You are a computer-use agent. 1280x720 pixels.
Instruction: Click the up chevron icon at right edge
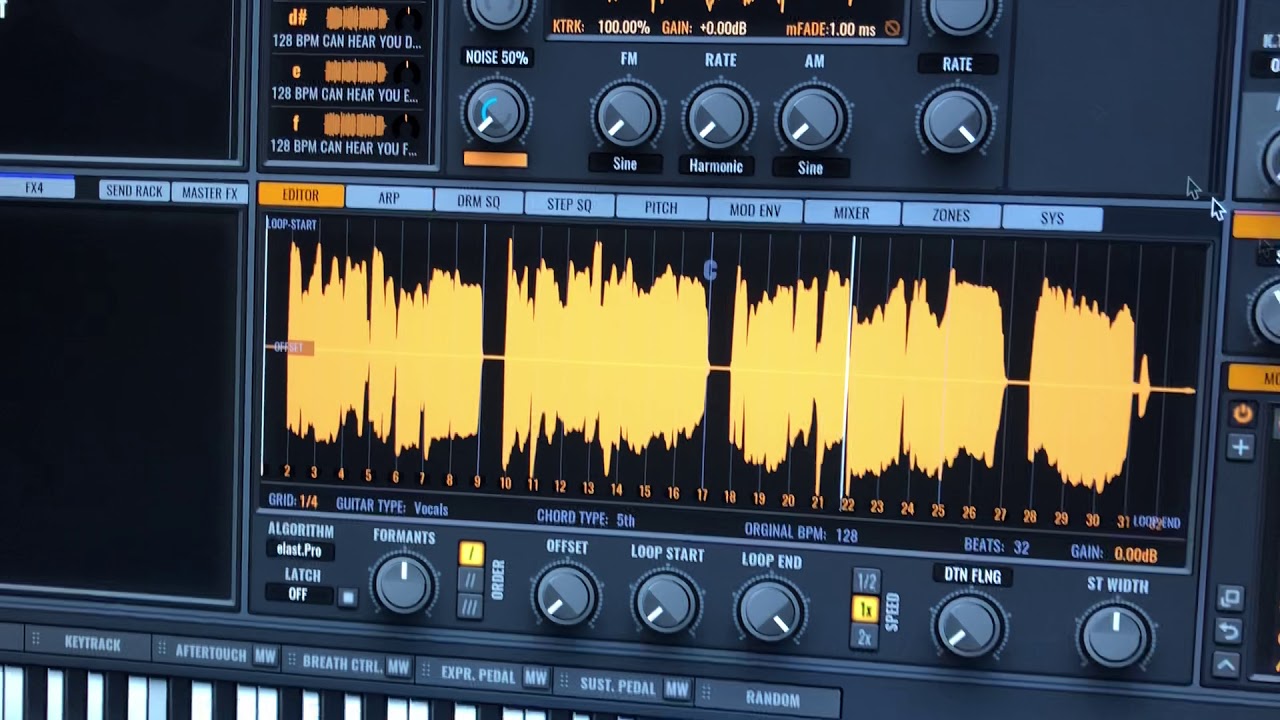(1227, 664)
